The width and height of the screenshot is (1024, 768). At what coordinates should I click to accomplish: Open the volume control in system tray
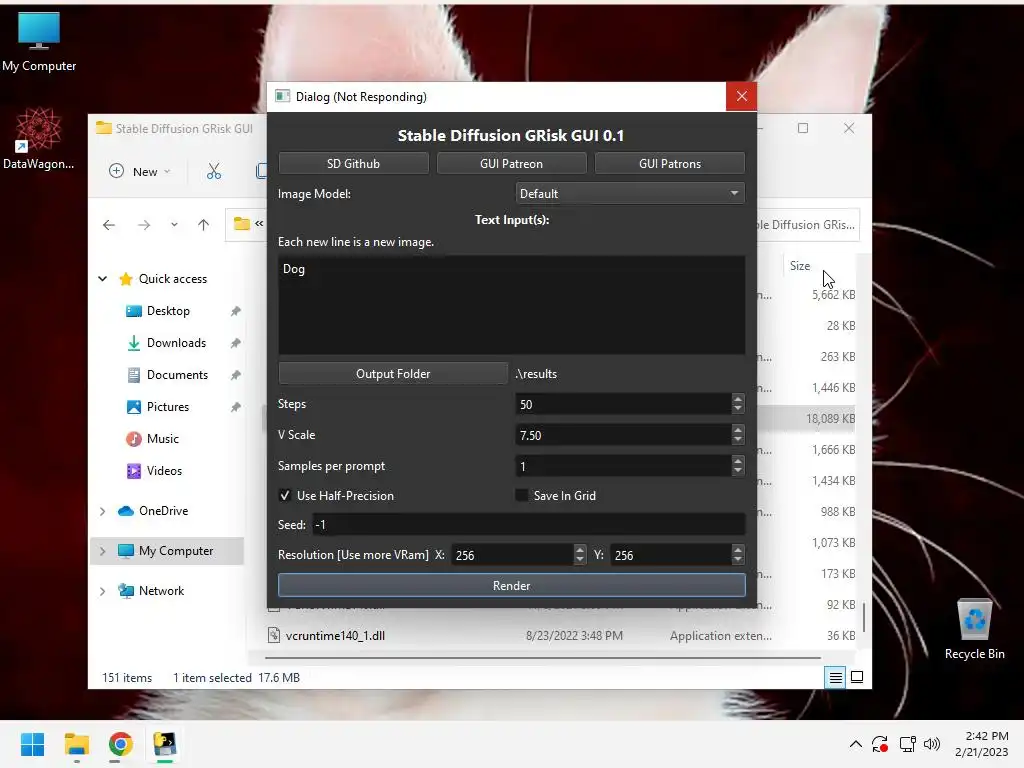pyautogui.click(x=932, y=744)
